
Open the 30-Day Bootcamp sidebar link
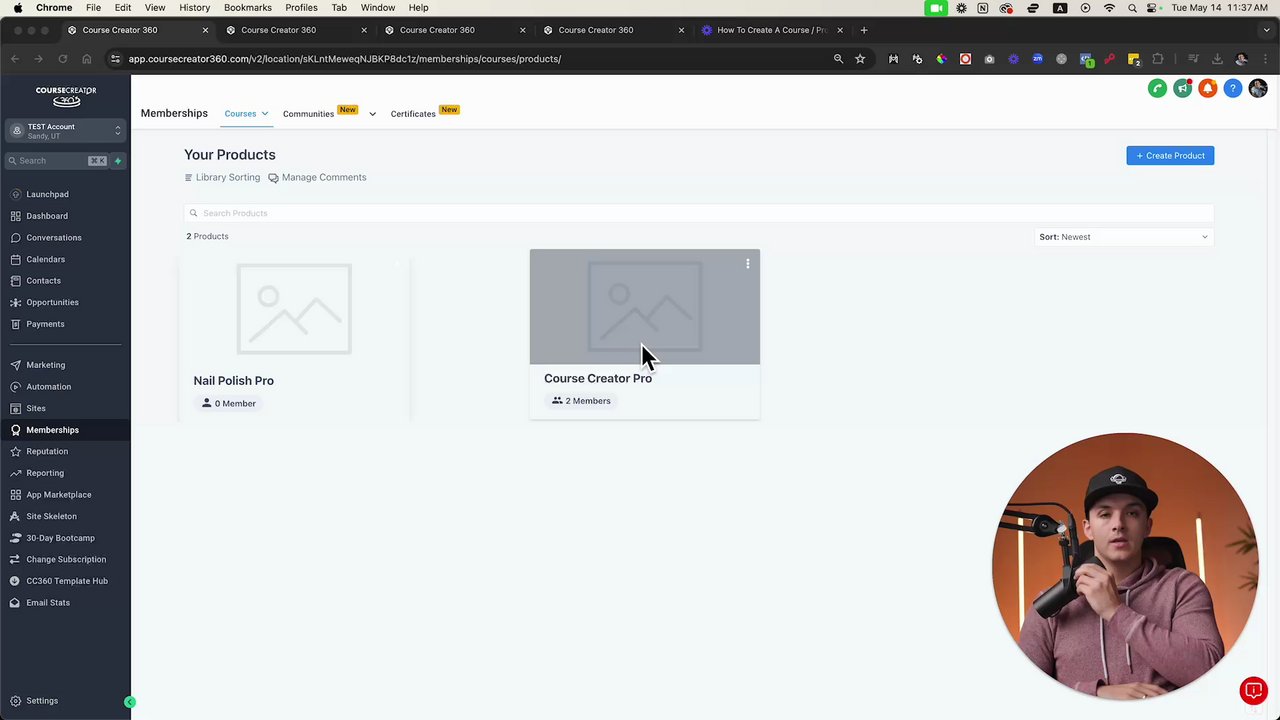click(x=60, y=538)
